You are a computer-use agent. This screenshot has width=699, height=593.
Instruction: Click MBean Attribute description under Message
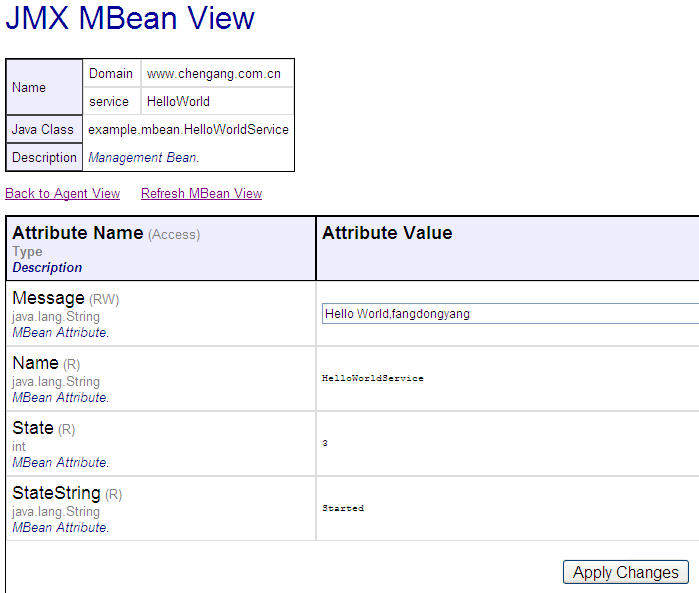pos(61,333)
